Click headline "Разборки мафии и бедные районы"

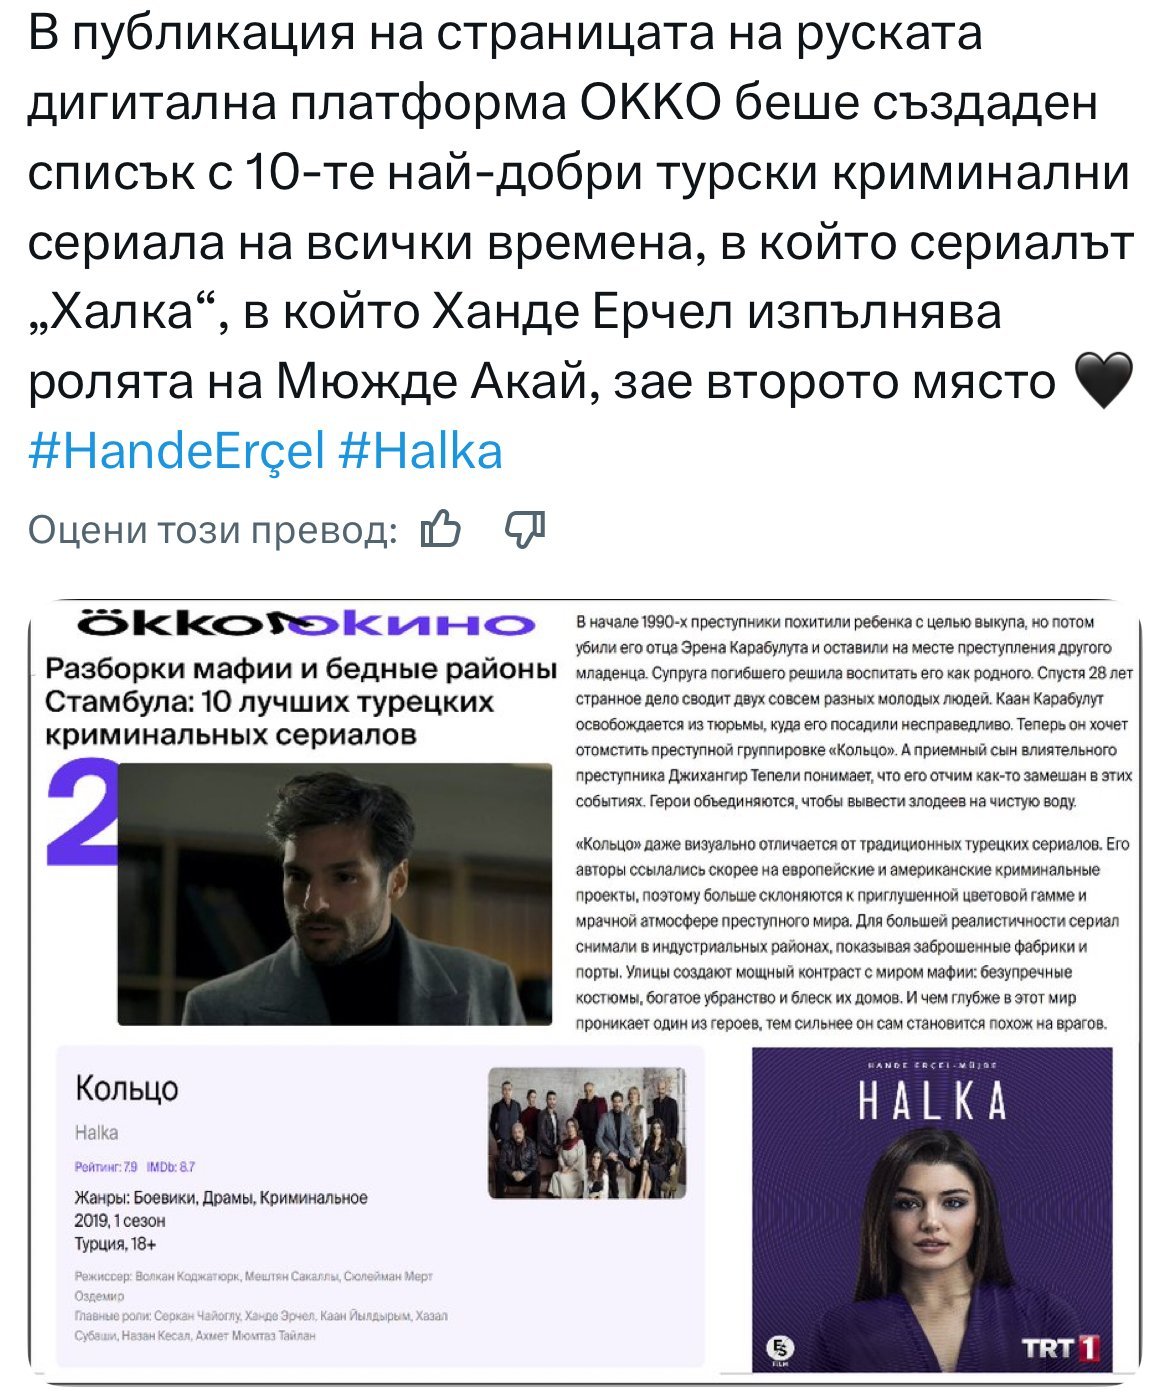[301, 668]
